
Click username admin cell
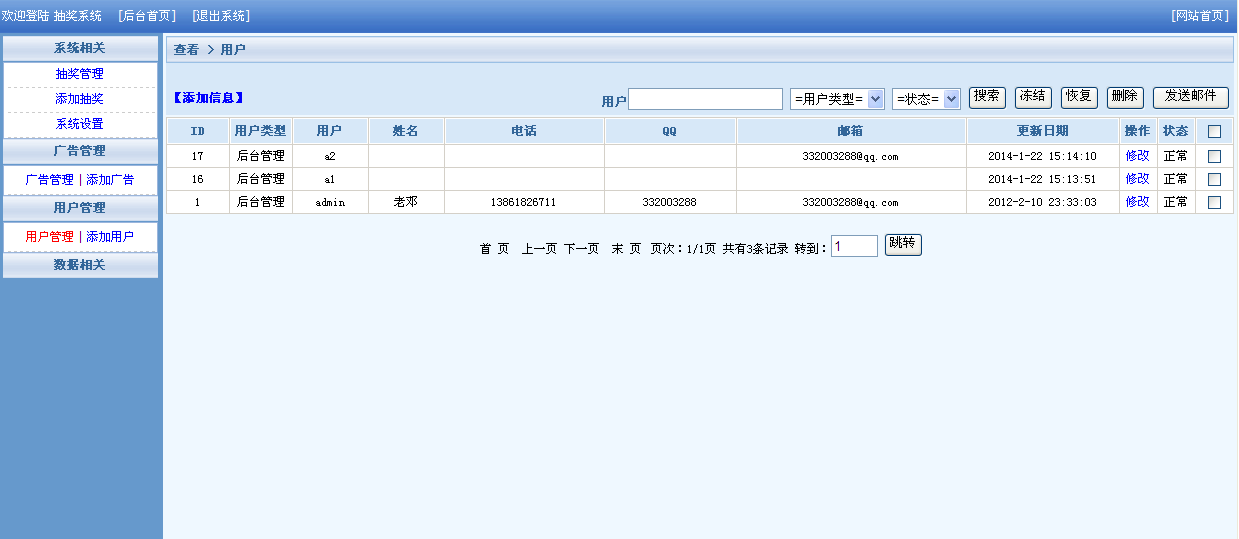click(330, 202)
